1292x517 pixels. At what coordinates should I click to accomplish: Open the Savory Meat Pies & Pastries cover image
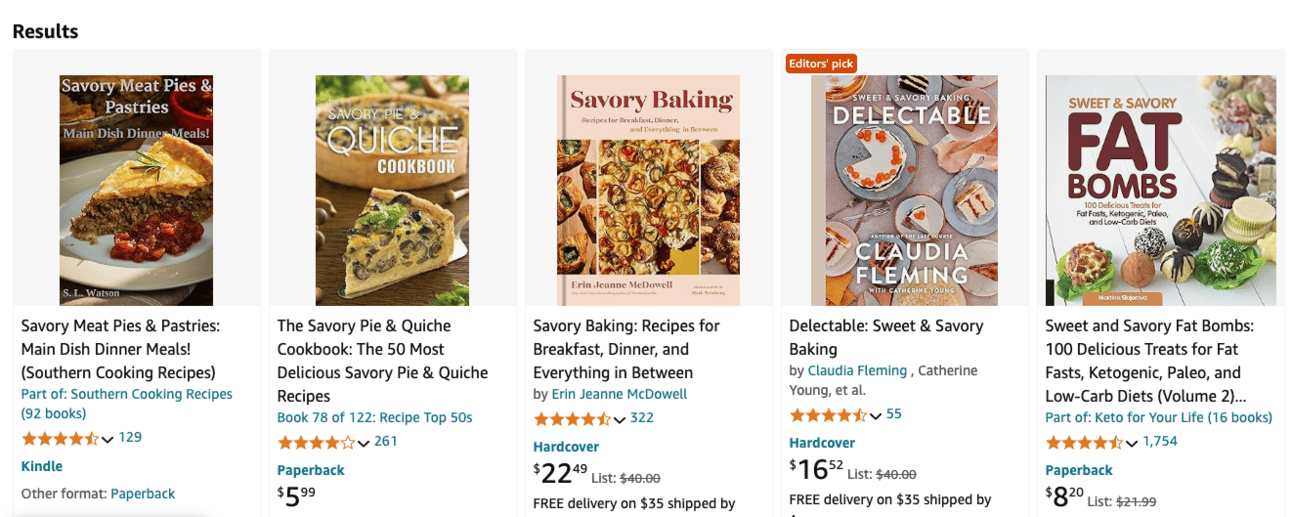point(136,190)
